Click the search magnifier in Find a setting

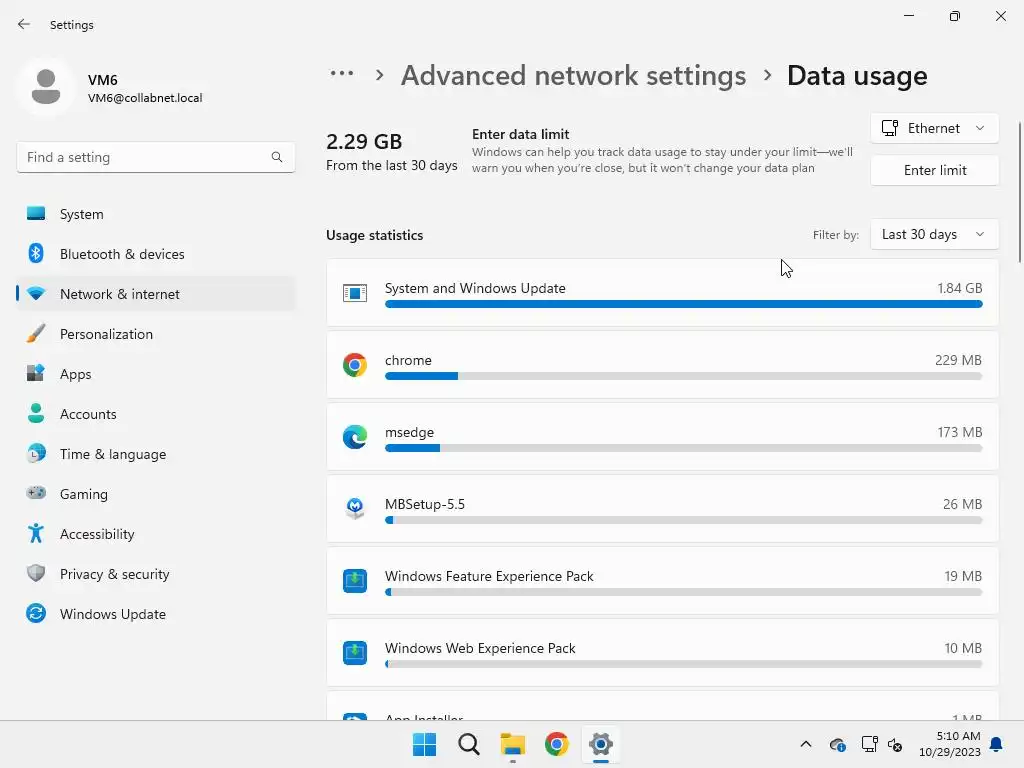pyautogui.click(x=277, y=157)
